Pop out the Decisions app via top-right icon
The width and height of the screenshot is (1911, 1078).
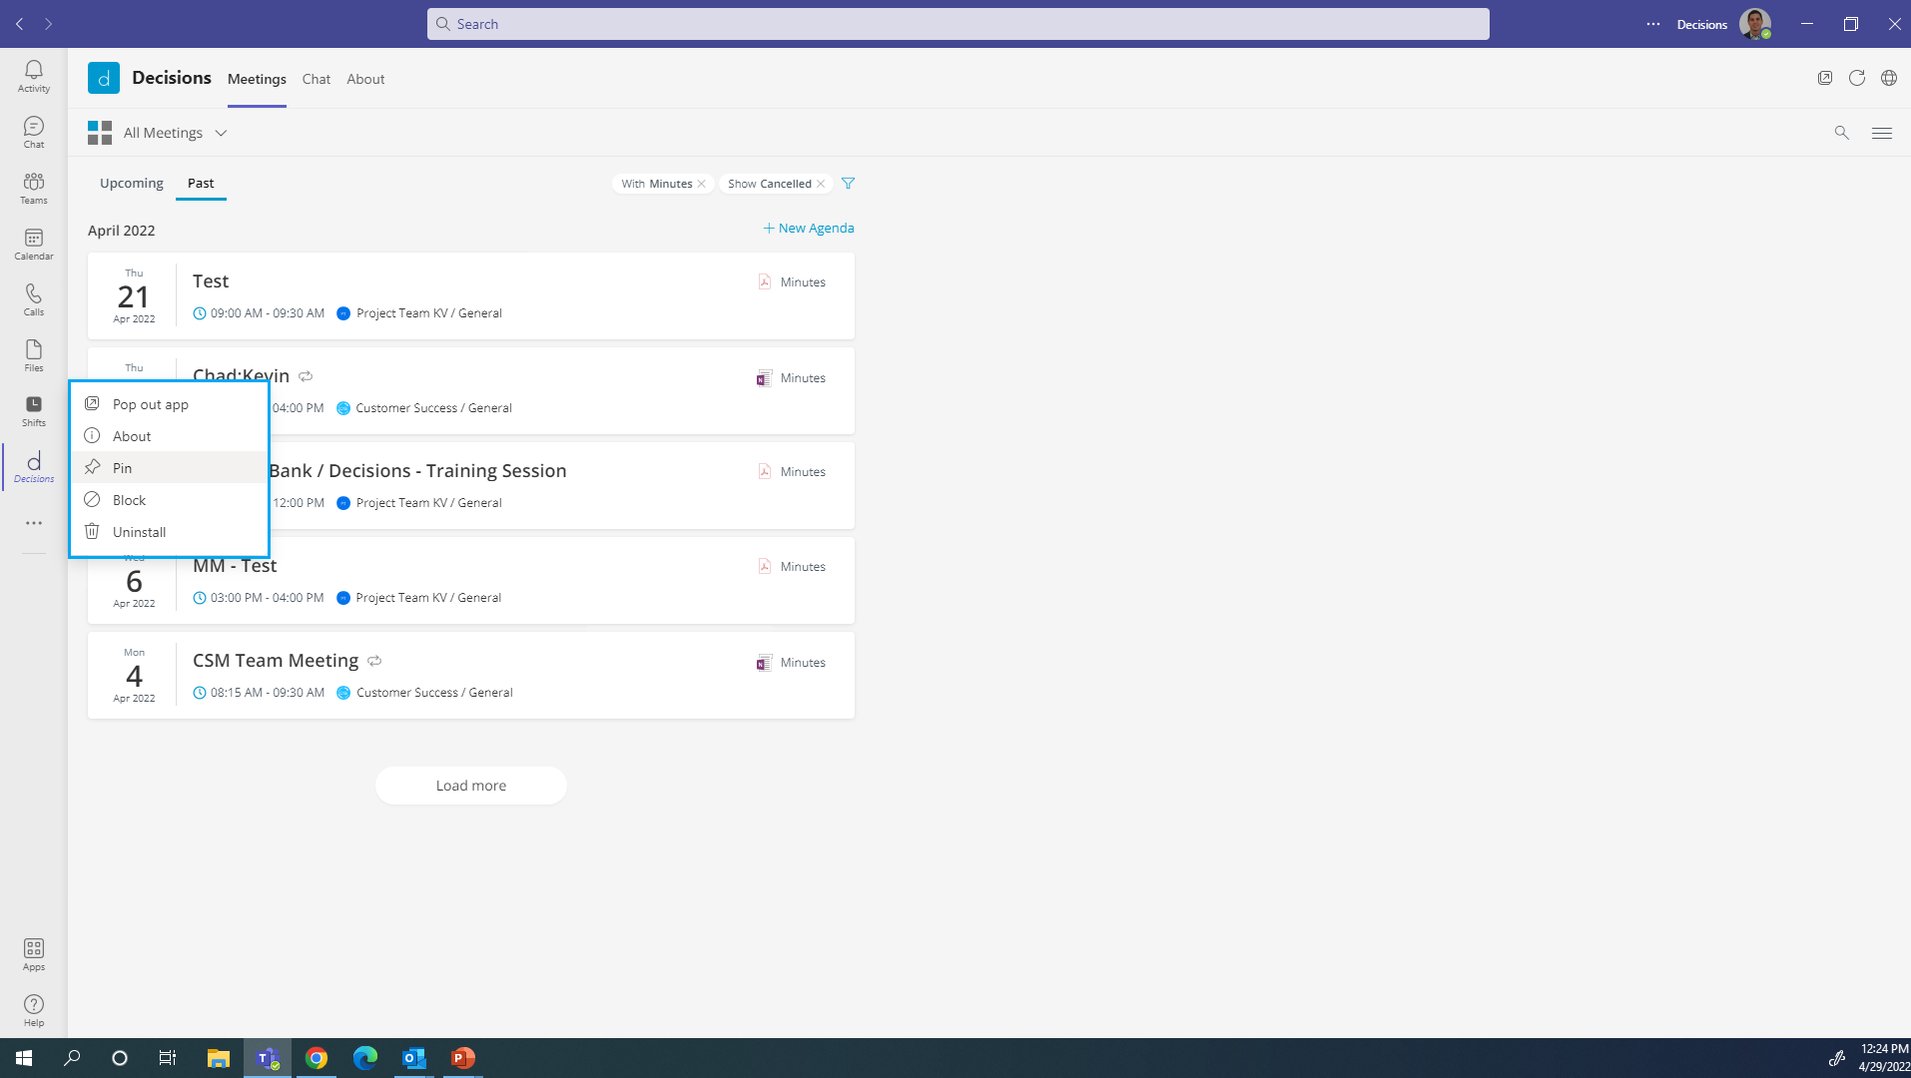pos(1824,77)
